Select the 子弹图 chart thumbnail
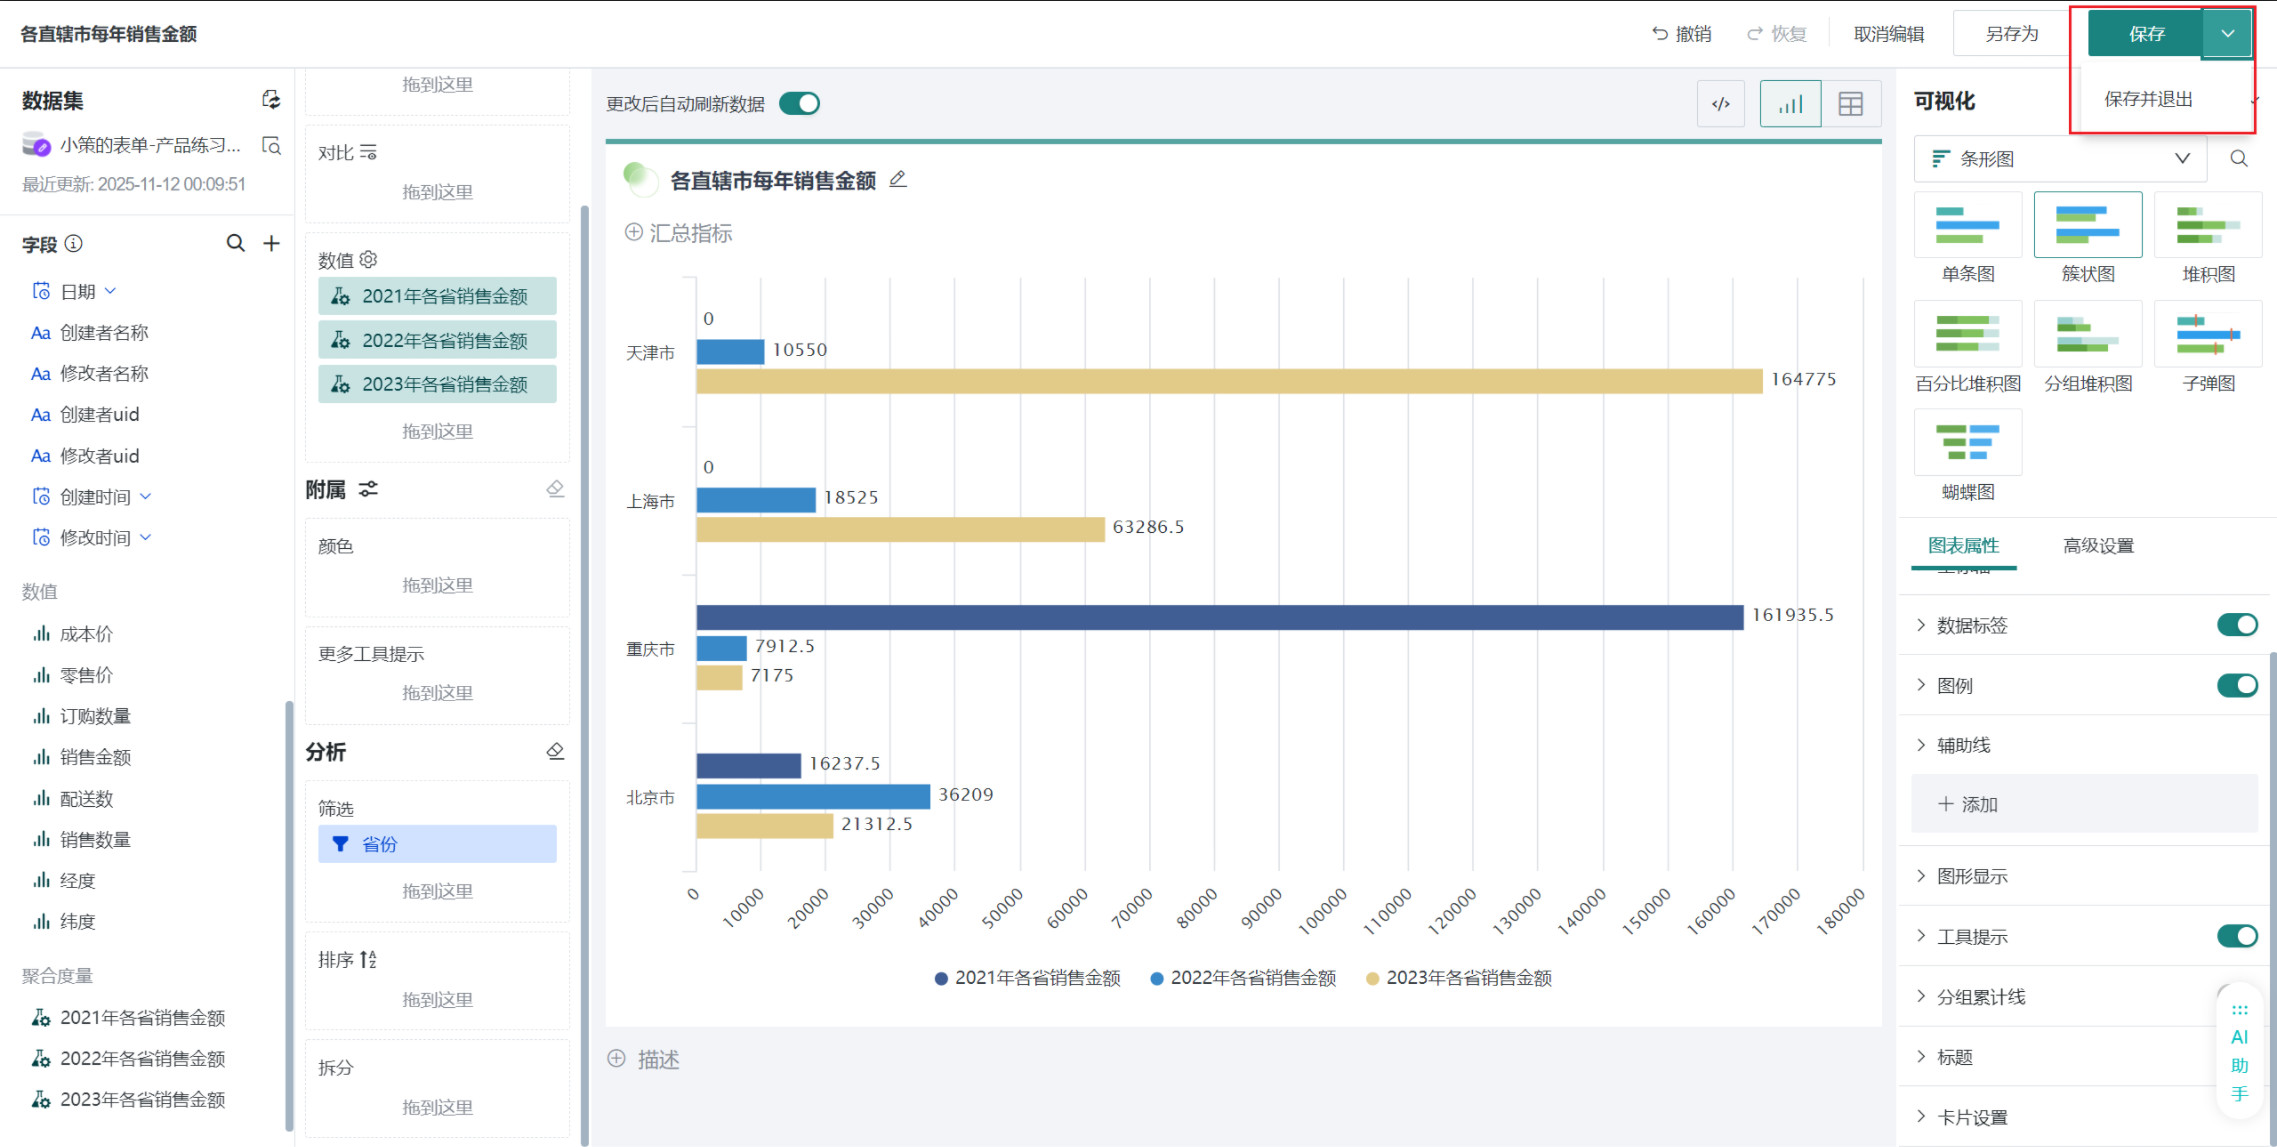 2207,335
